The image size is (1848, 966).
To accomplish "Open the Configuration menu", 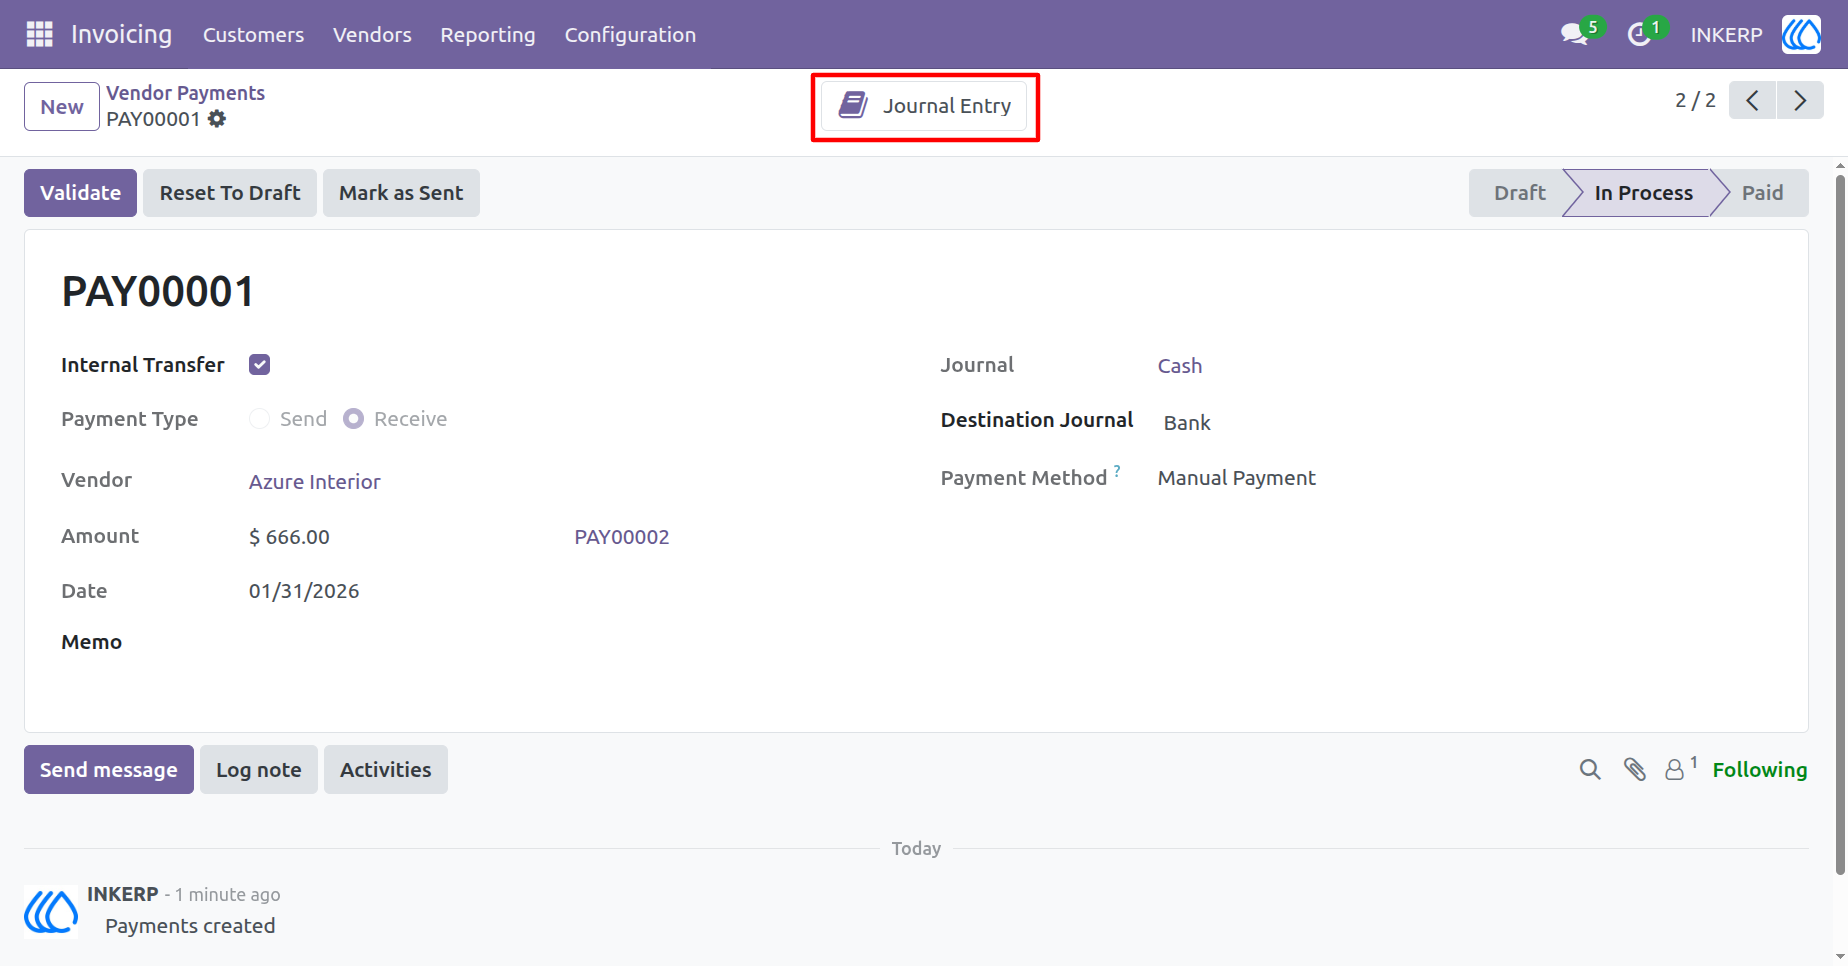I will point(630,35).
